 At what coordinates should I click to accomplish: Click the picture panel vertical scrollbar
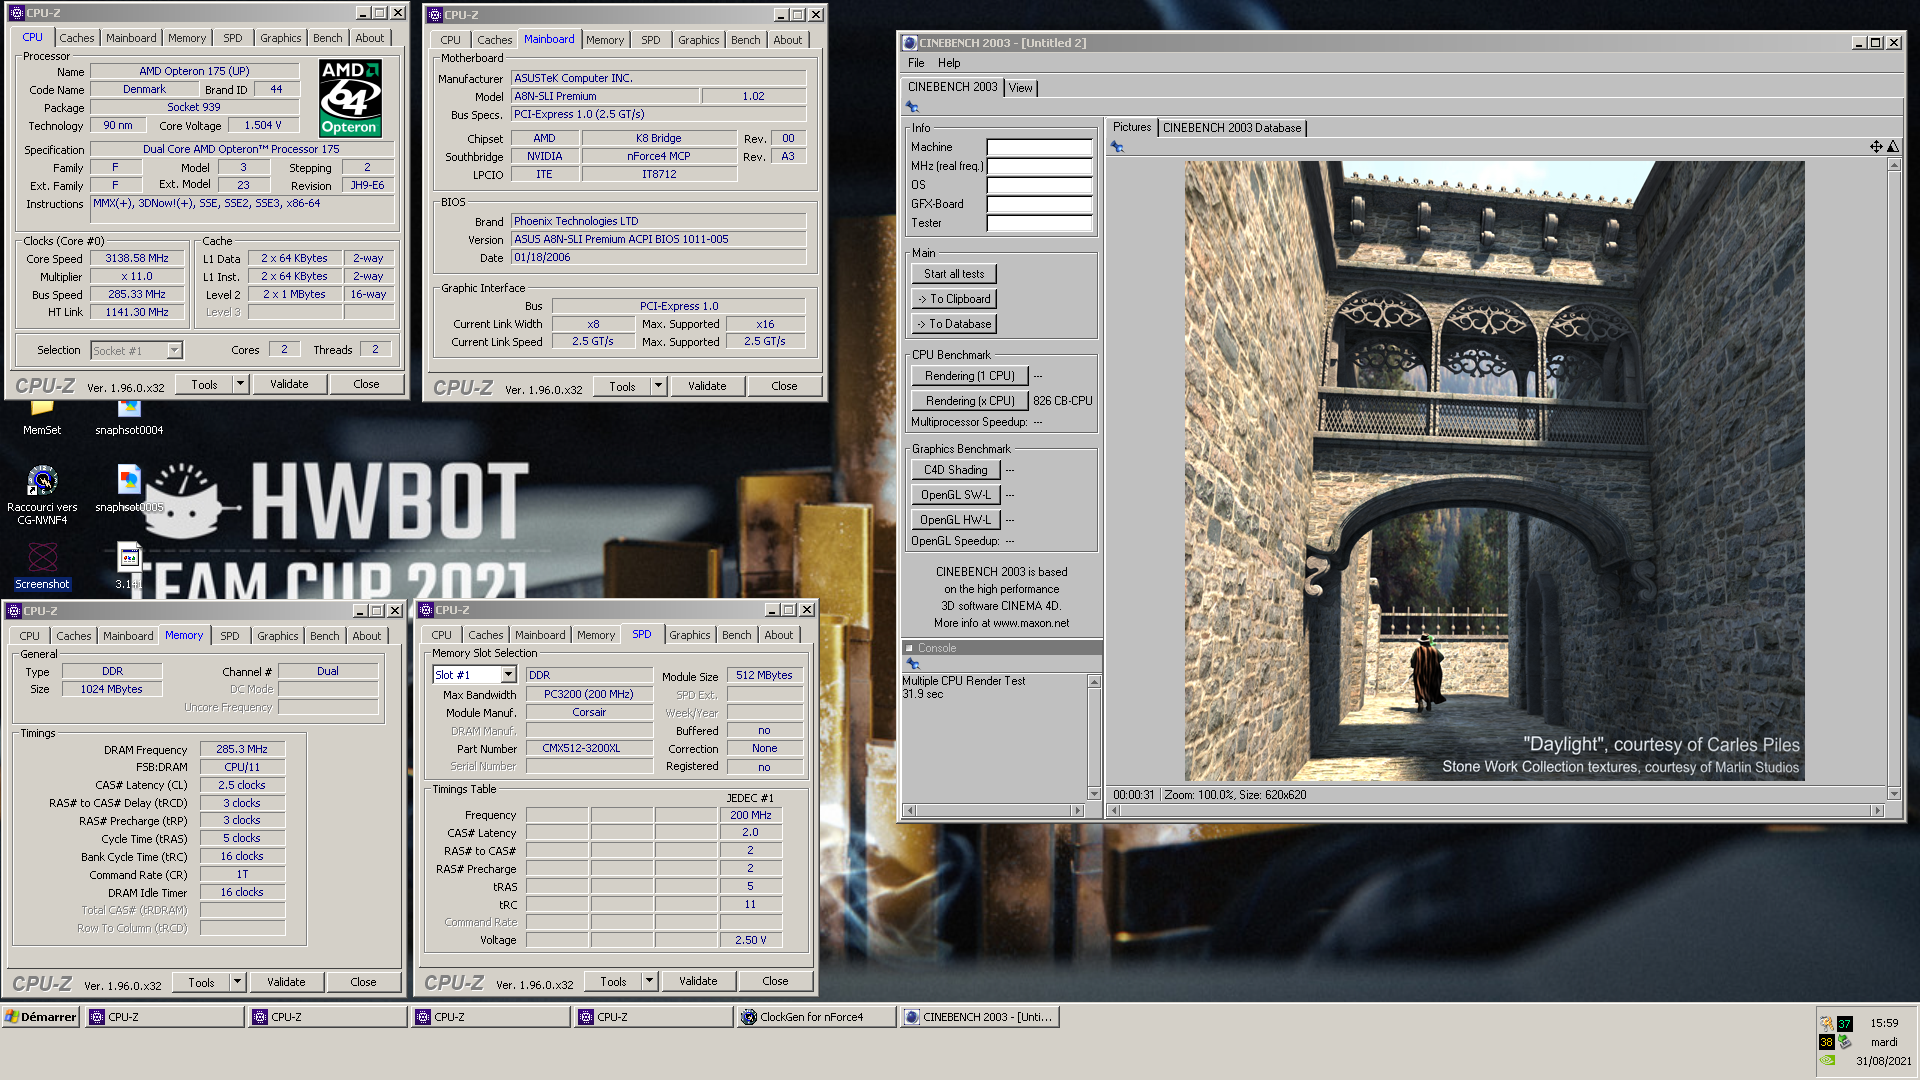pos(1893,478)
